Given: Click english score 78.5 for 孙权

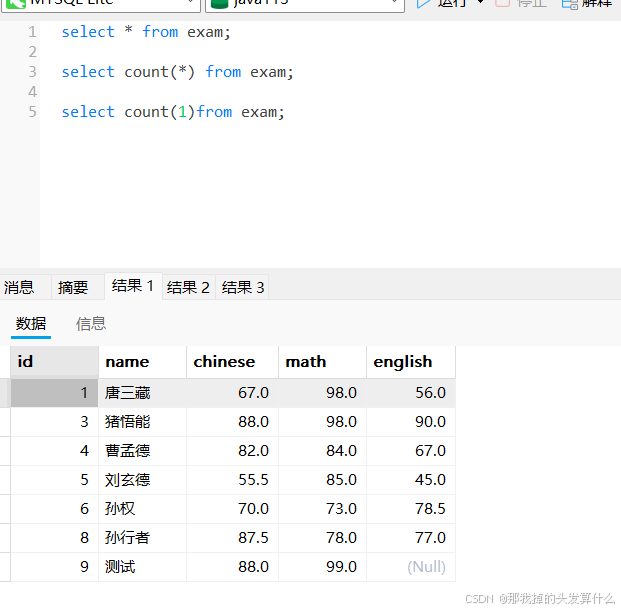Looking at the screenshot, I should [x=411, y=509].
